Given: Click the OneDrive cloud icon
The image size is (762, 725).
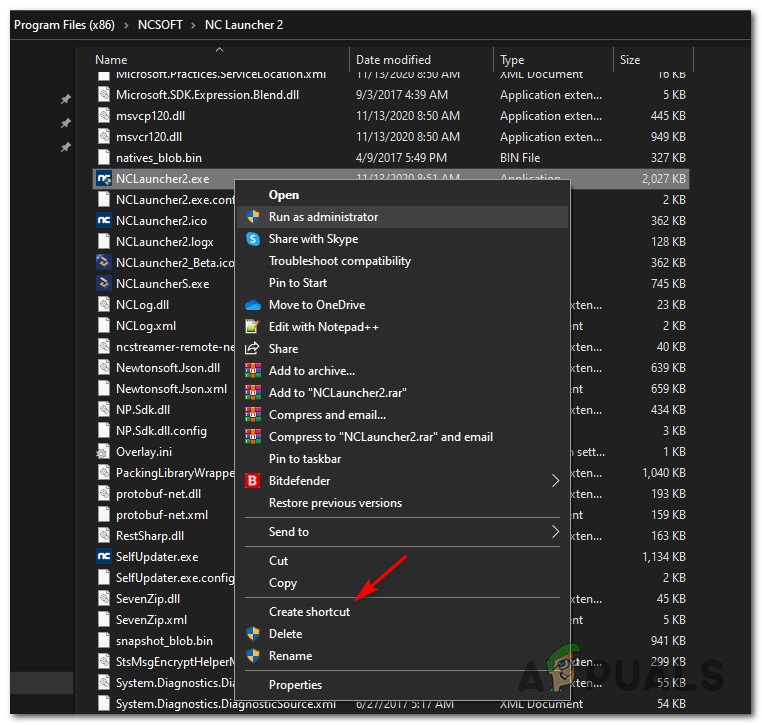Looking at the screenshot, I should point(253,305).
